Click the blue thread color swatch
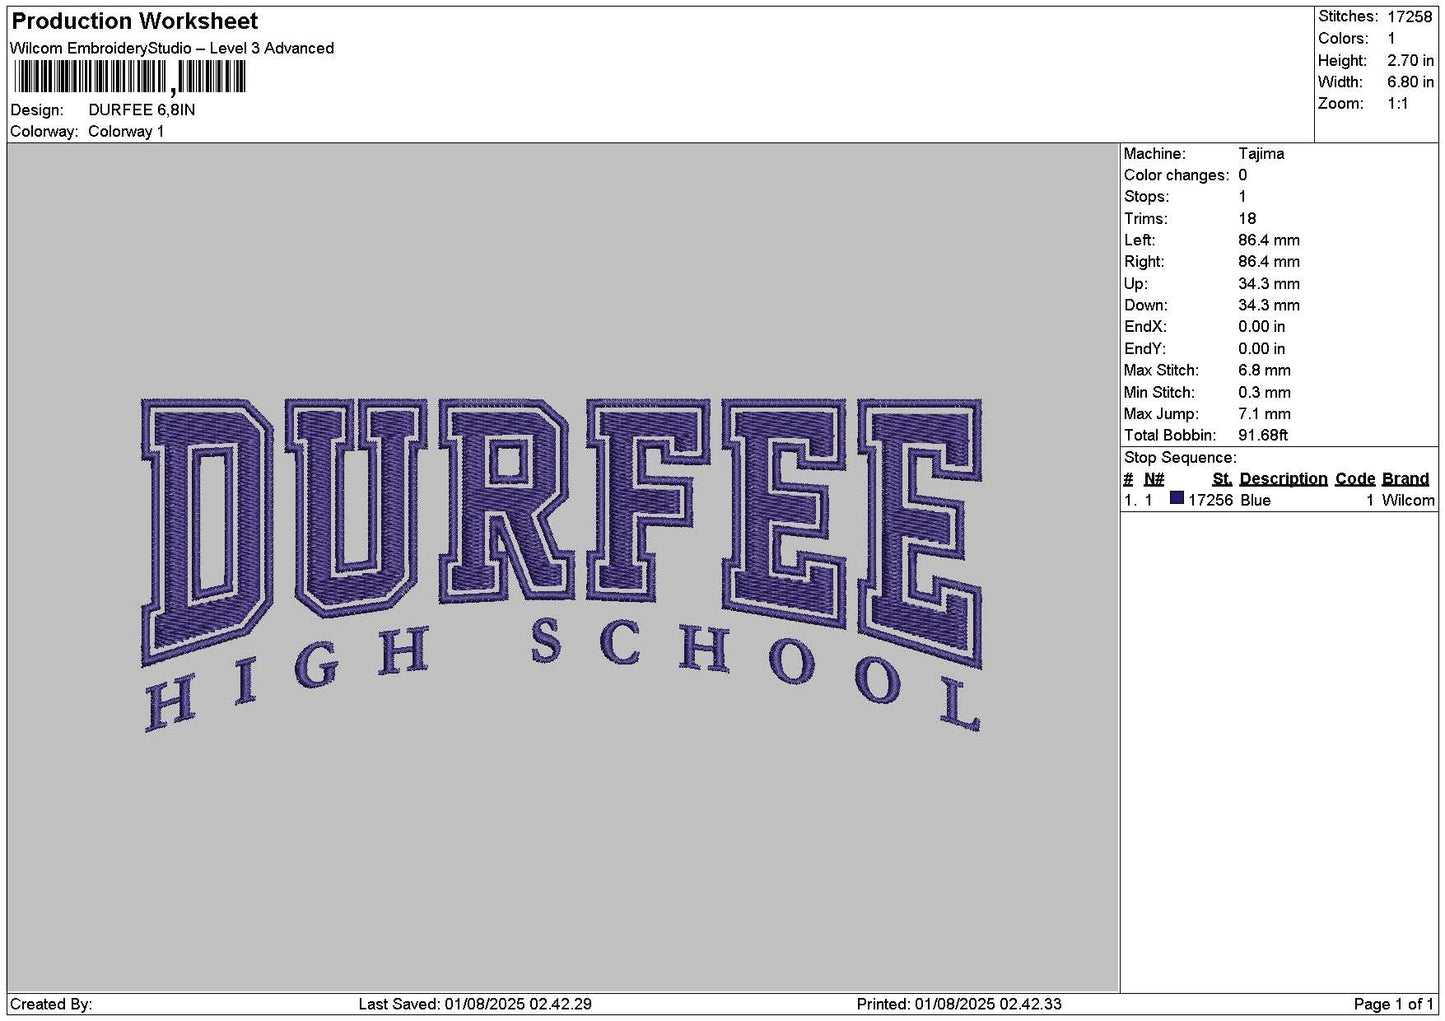Image resolution: width=1445 pixels, height=1021 pixels. pyautogui.click(x=1177, y=499)
